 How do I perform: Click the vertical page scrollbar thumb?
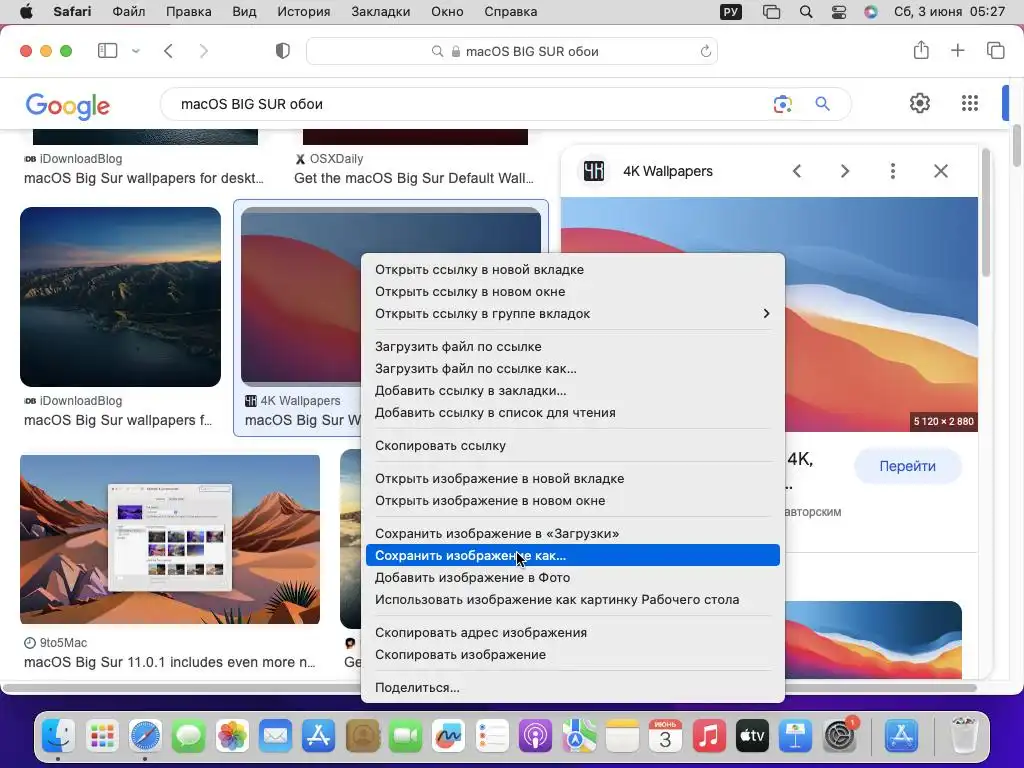[1016, 146]
